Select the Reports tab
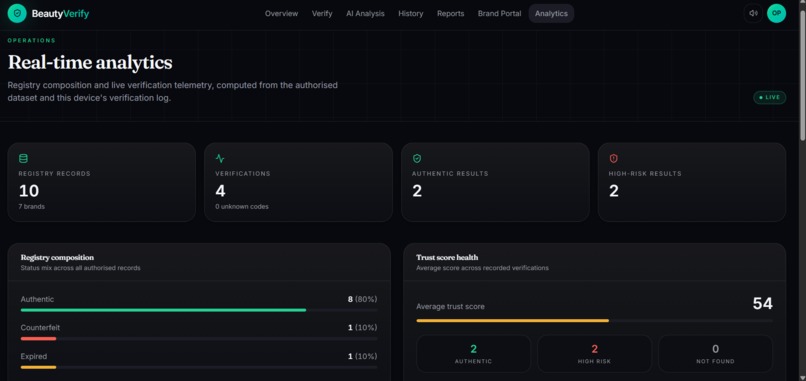The height and width of the screenshot is (381, 806). click(x=450, y=14)
